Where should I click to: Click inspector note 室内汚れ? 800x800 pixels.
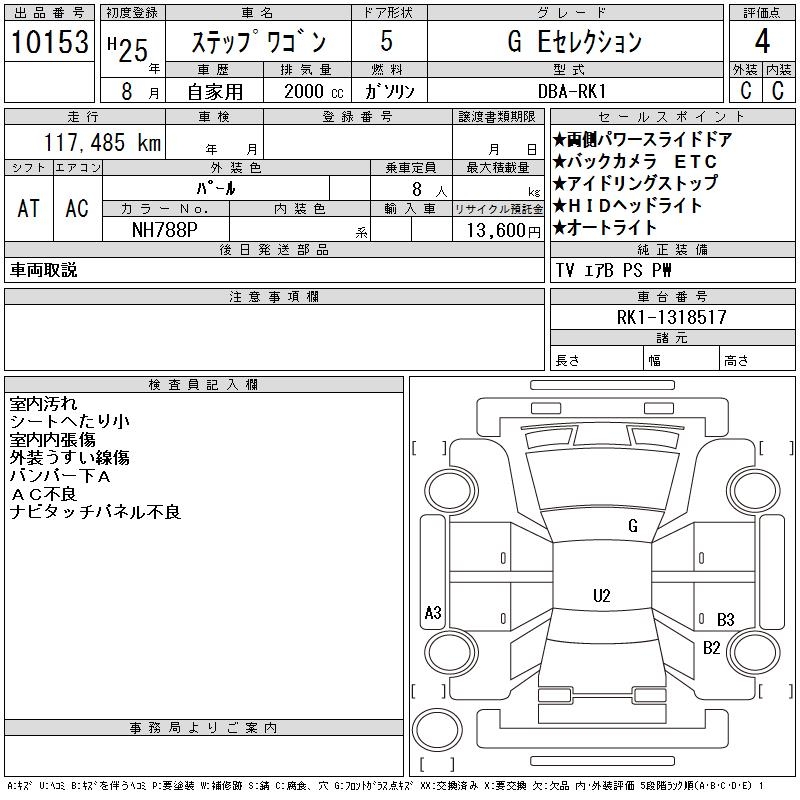coord(43,404)
